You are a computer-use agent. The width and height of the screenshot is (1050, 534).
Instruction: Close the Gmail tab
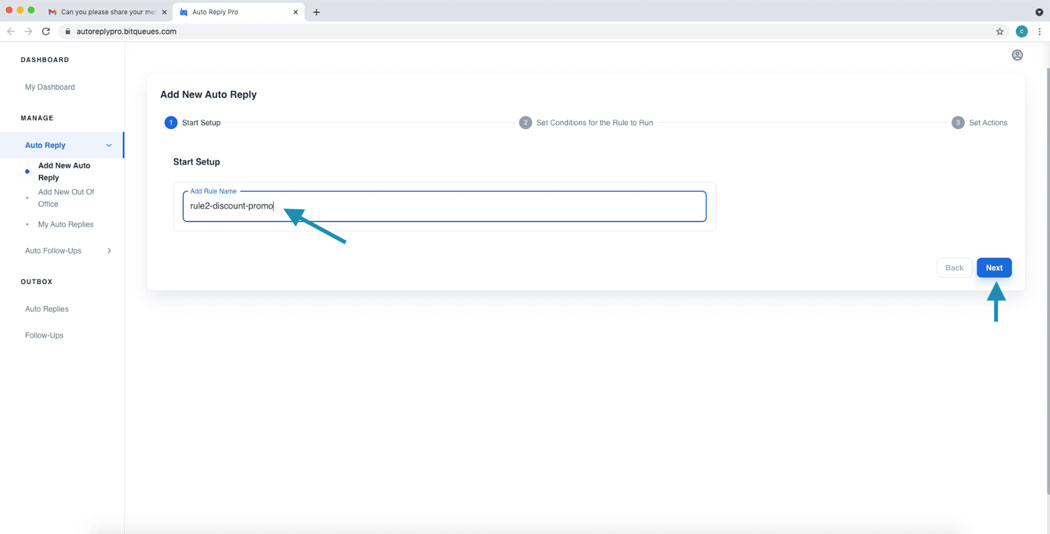(164, 12)
